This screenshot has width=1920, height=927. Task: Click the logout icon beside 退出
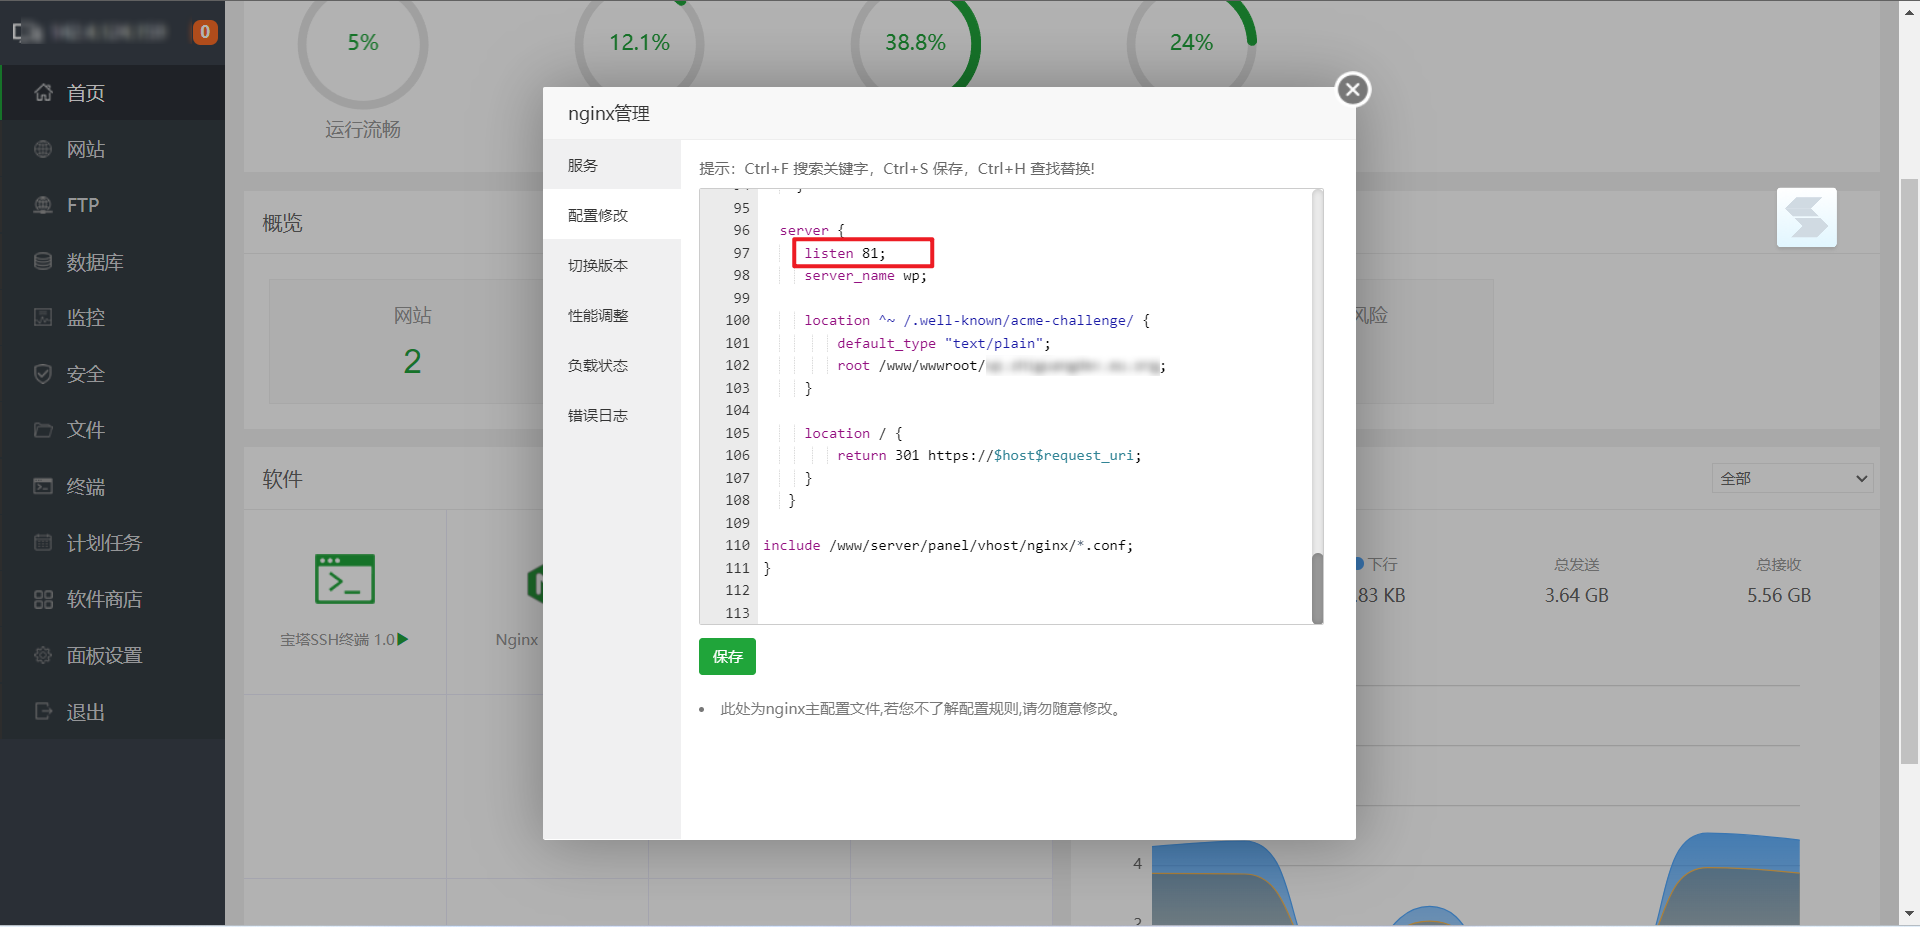pos(43,711)
